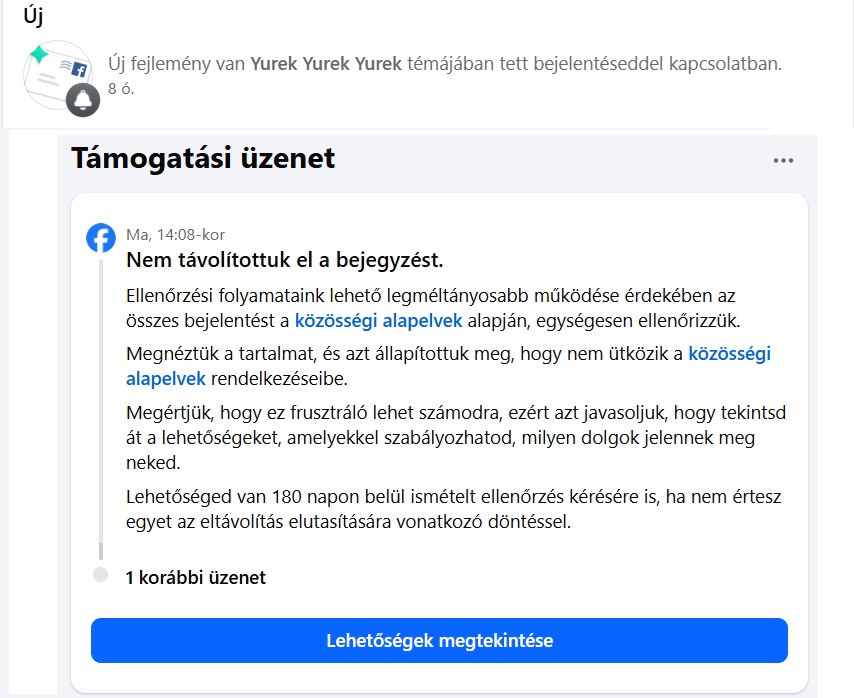Click the paragraph starting with "Megértjük, hogy ez frusztráló"

[441, 438]
